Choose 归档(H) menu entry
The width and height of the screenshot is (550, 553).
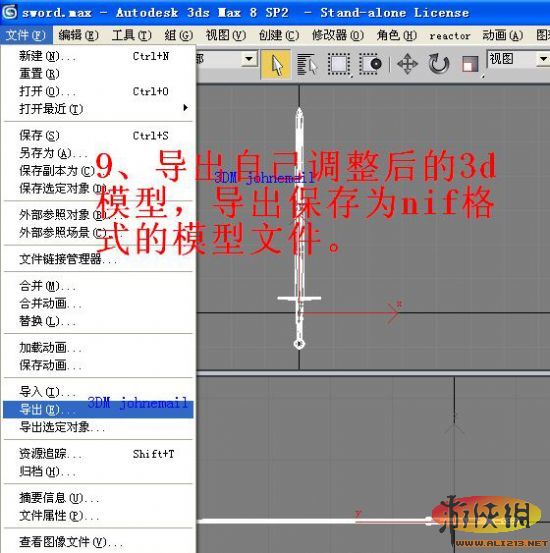(98, 471)
